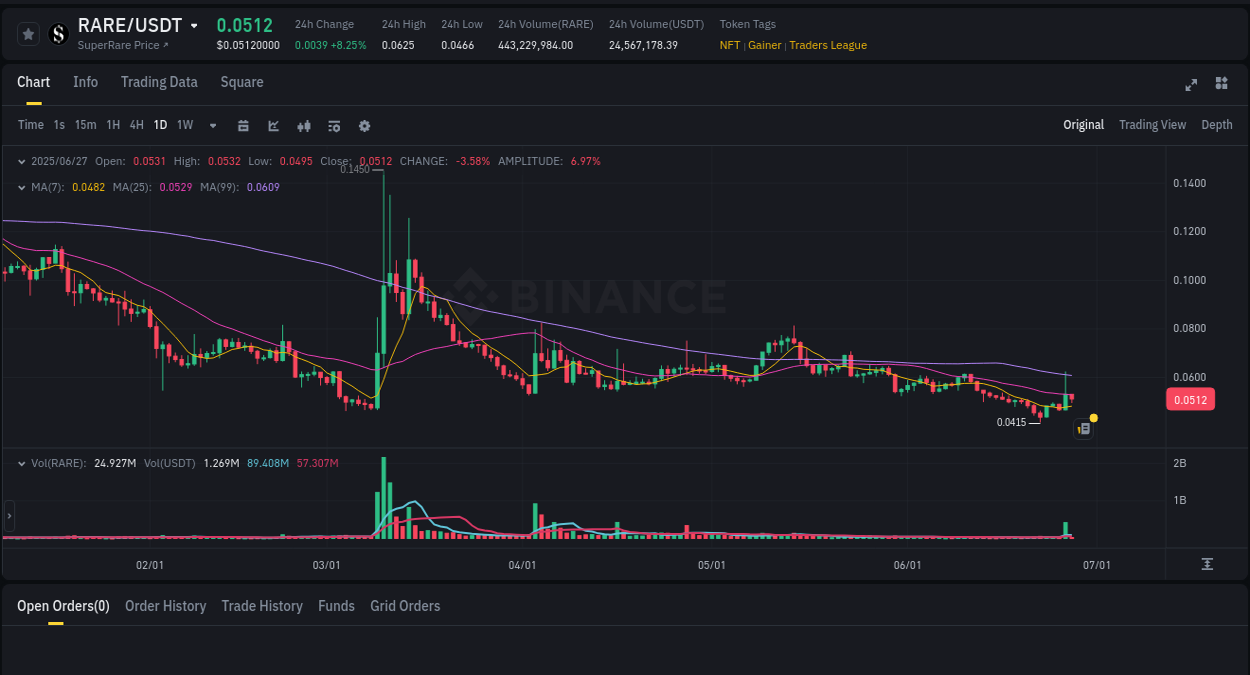
Task: Switch to the Trading Data tab
Action: tap(159, 82)
